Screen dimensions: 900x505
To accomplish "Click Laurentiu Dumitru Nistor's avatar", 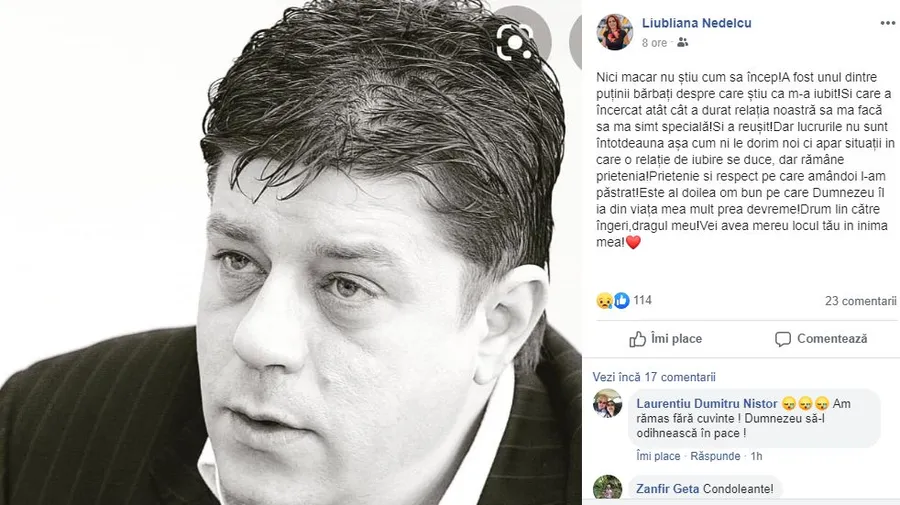I will (607, 403).
